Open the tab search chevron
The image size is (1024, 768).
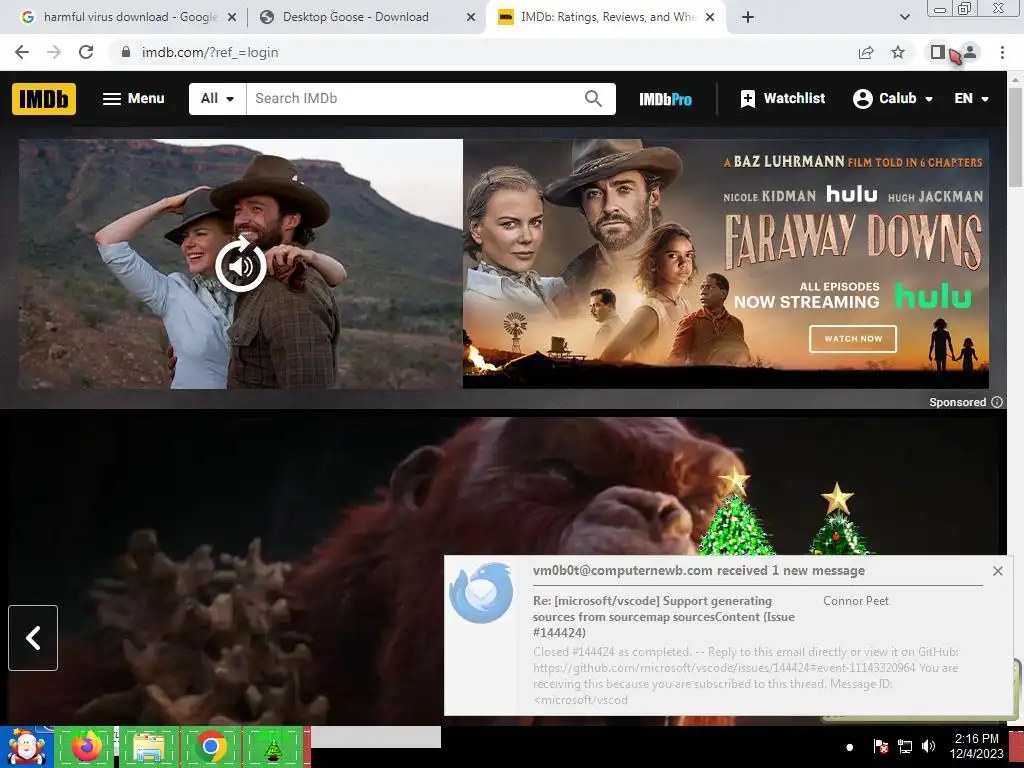tap(904, 18)
